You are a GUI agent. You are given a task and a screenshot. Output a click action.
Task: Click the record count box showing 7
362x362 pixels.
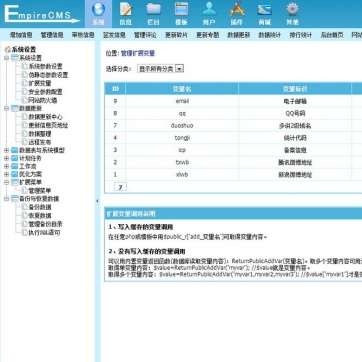point(120,187)
